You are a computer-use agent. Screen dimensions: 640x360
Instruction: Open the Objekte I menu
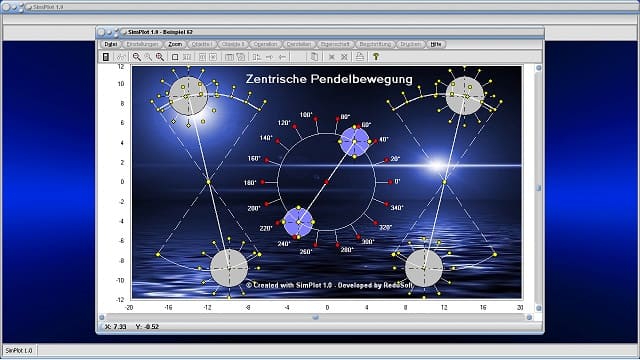pyautogui.click(x=202, y=44)
